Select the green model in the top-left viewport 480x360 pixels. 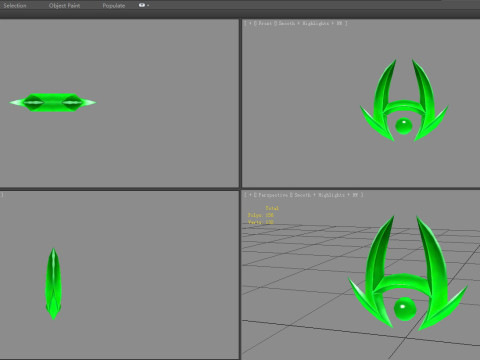[53, 102]
